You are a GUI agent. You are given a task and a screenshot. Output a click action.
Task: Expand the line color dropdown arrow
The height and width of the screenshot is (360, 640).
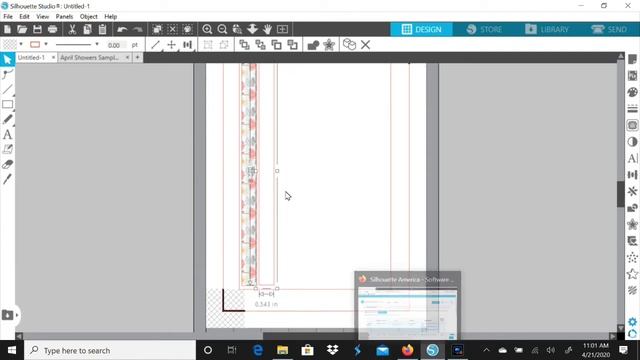tap(46, 44)
